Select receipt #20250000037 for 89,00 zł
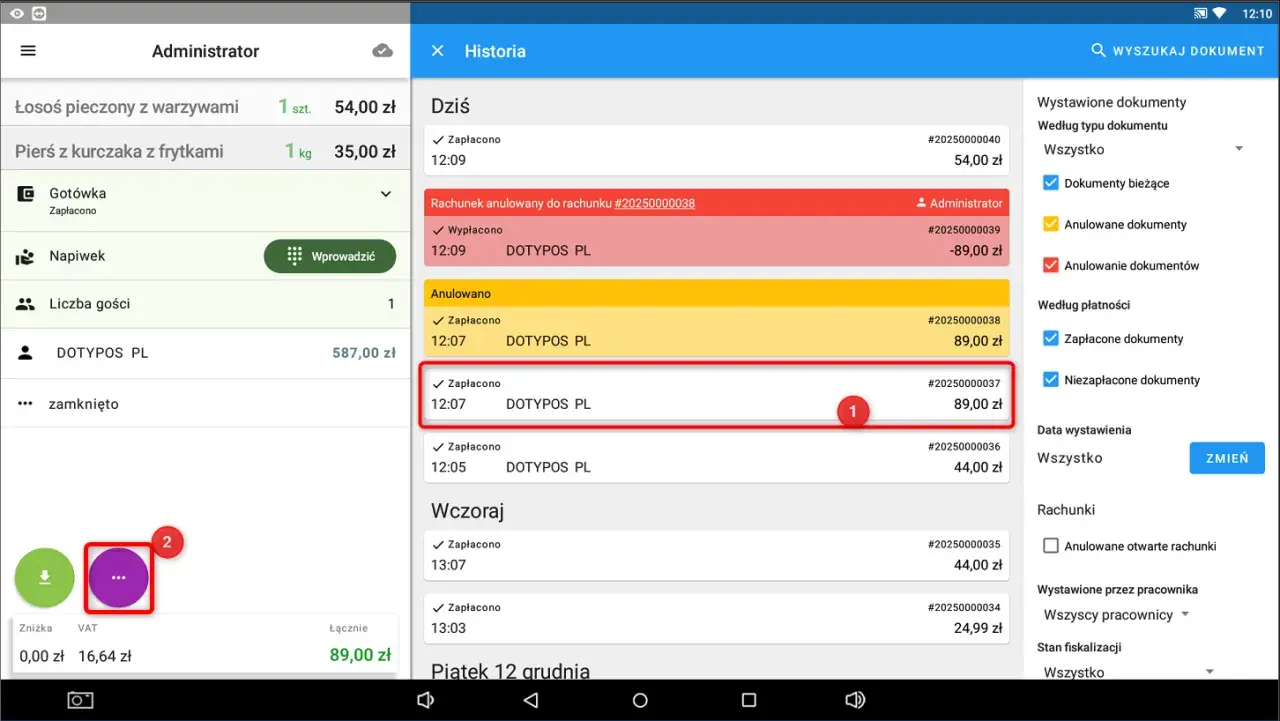Screen dimensions: 1280x721 716,394
